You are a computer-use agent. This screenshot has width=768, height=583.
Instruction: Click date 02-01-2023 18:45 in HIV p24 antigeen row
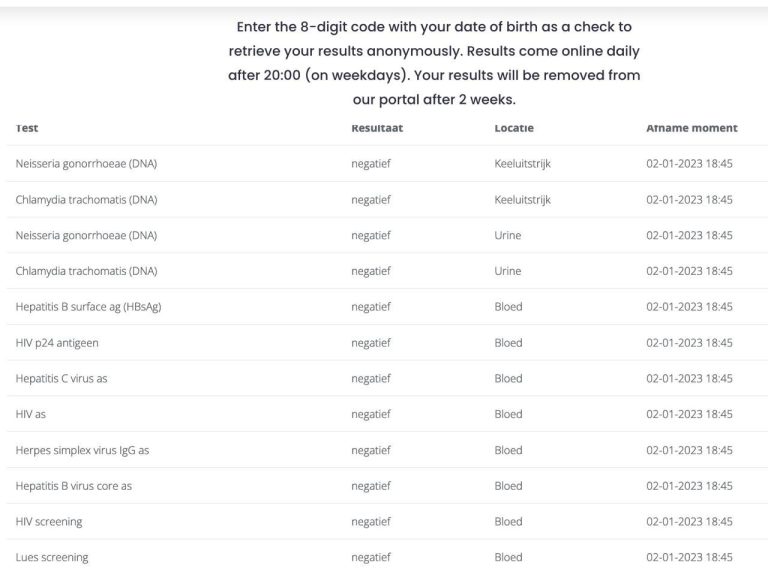pos(689,343)
